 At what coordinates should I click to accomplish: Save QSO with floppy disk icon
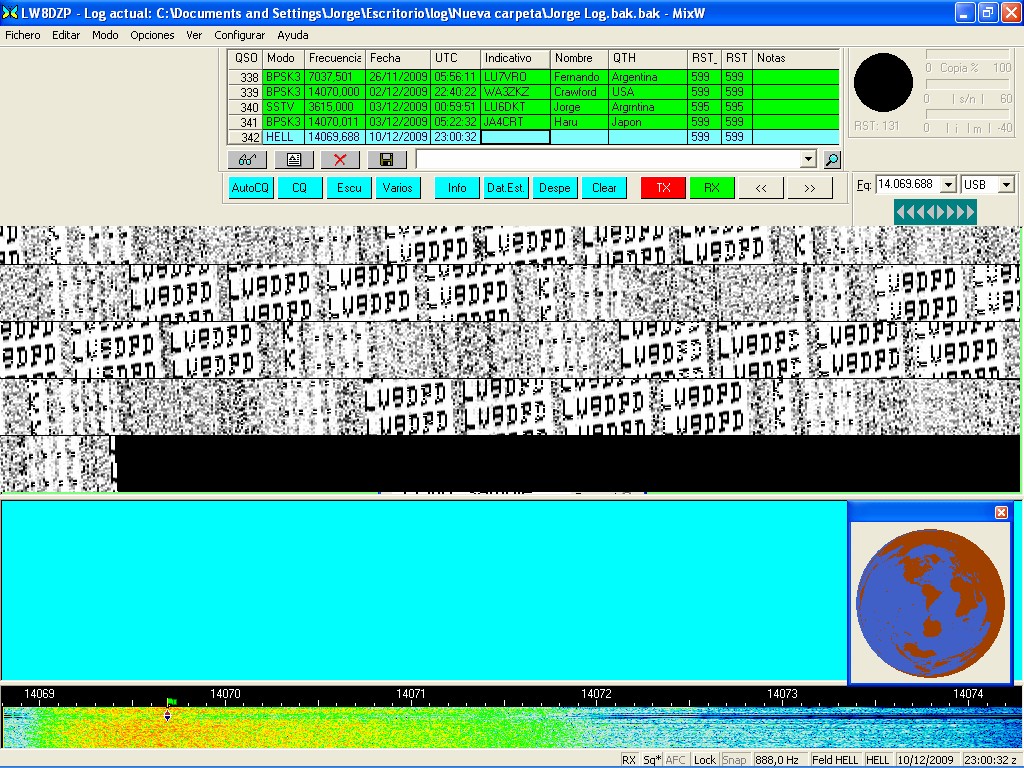pos(387,160)
